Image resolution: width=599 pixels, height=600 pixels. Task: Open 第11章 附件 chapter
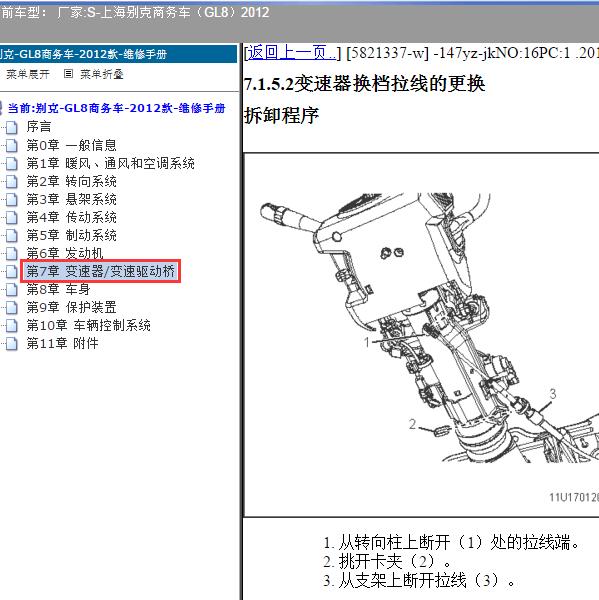point(62,344)
